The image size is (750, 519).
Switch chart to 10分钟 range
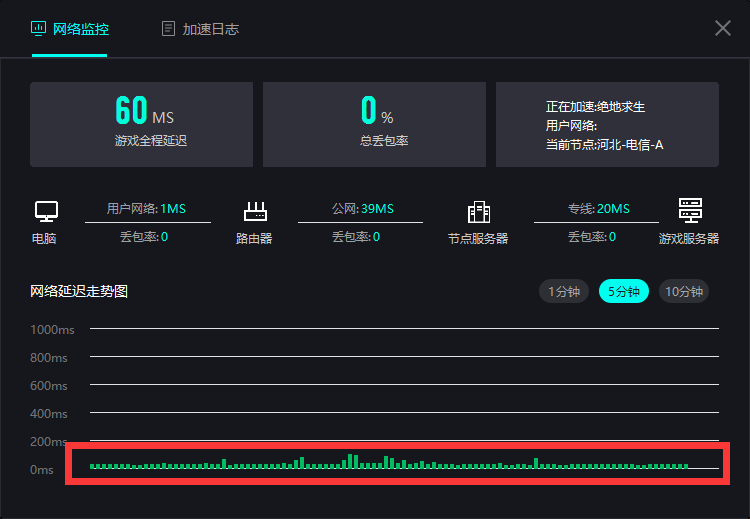(x=684, y=291)
